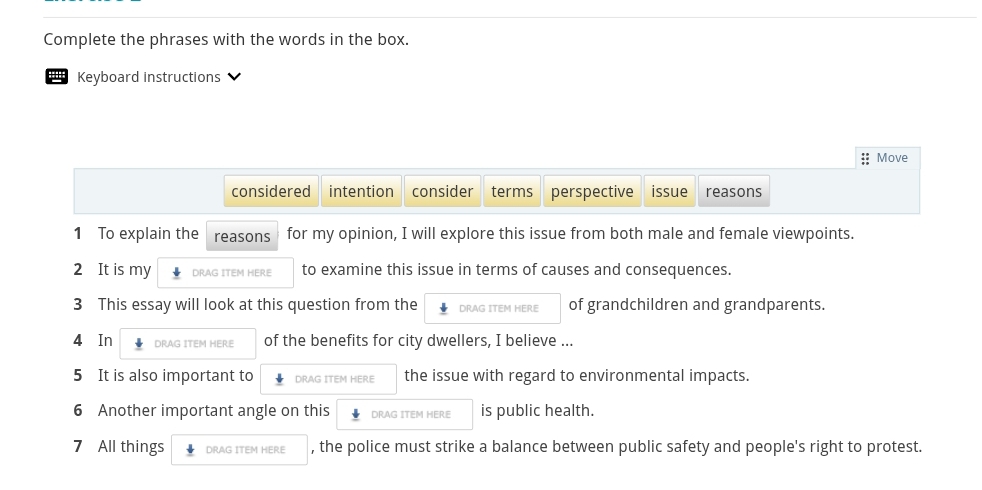Pick the 'consider' word tile
The height and width of the screenshot is (490, 982).
[442, 191]
